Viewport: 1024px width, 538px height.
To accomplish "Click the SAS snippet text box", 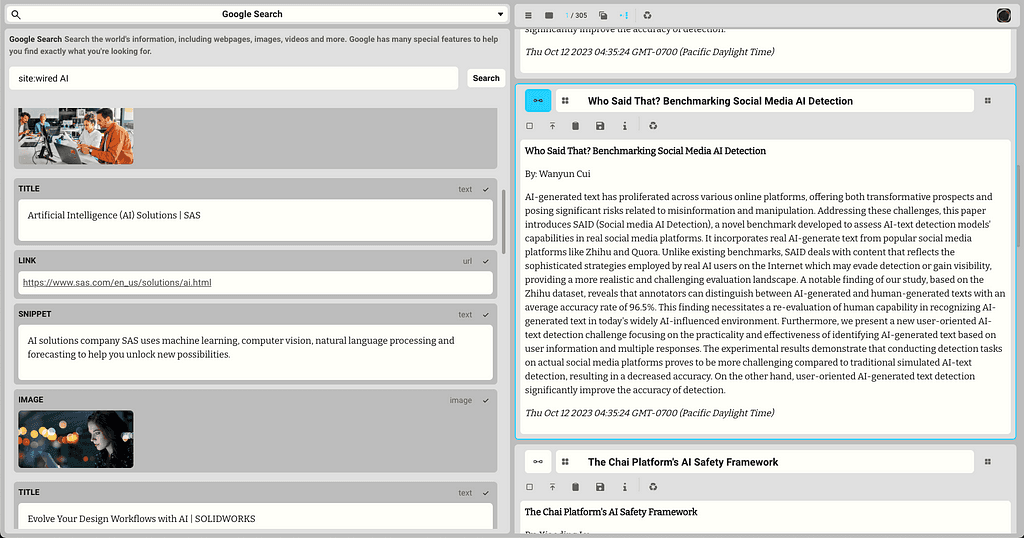I will pyautogui.click(x=255, y=353).
